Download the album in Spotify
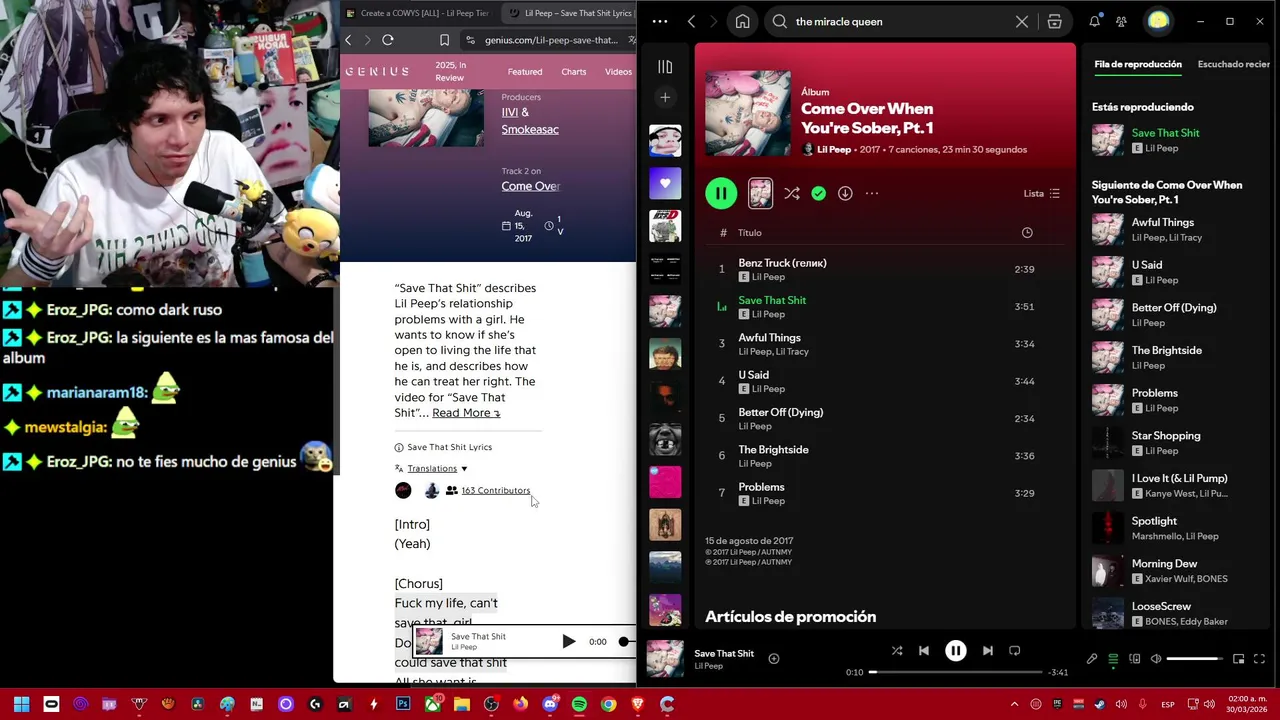1280x720 pixels. [x=845, y=193]
